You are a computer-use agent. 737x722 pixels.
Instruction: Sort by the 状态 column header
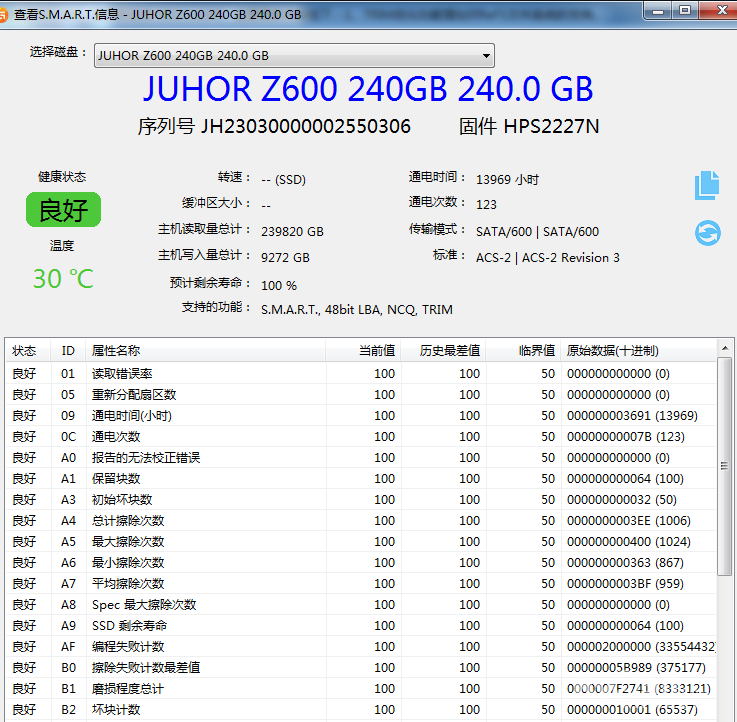(x=25, y=351)
